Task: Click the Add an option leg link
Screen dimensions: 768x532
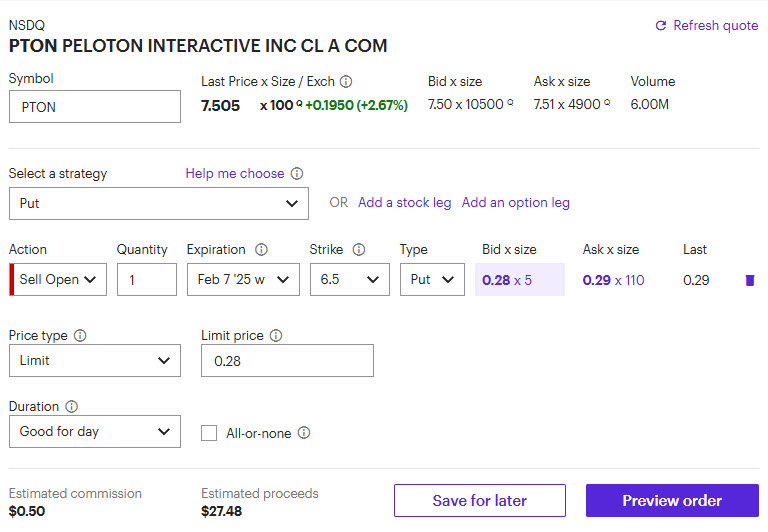Action: (516, 203)
